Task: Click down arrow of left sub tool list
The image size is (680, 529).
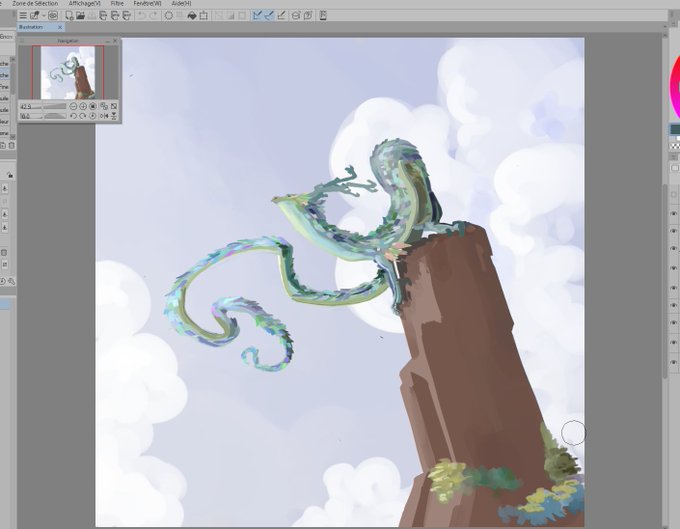Action: click(13, 137)
